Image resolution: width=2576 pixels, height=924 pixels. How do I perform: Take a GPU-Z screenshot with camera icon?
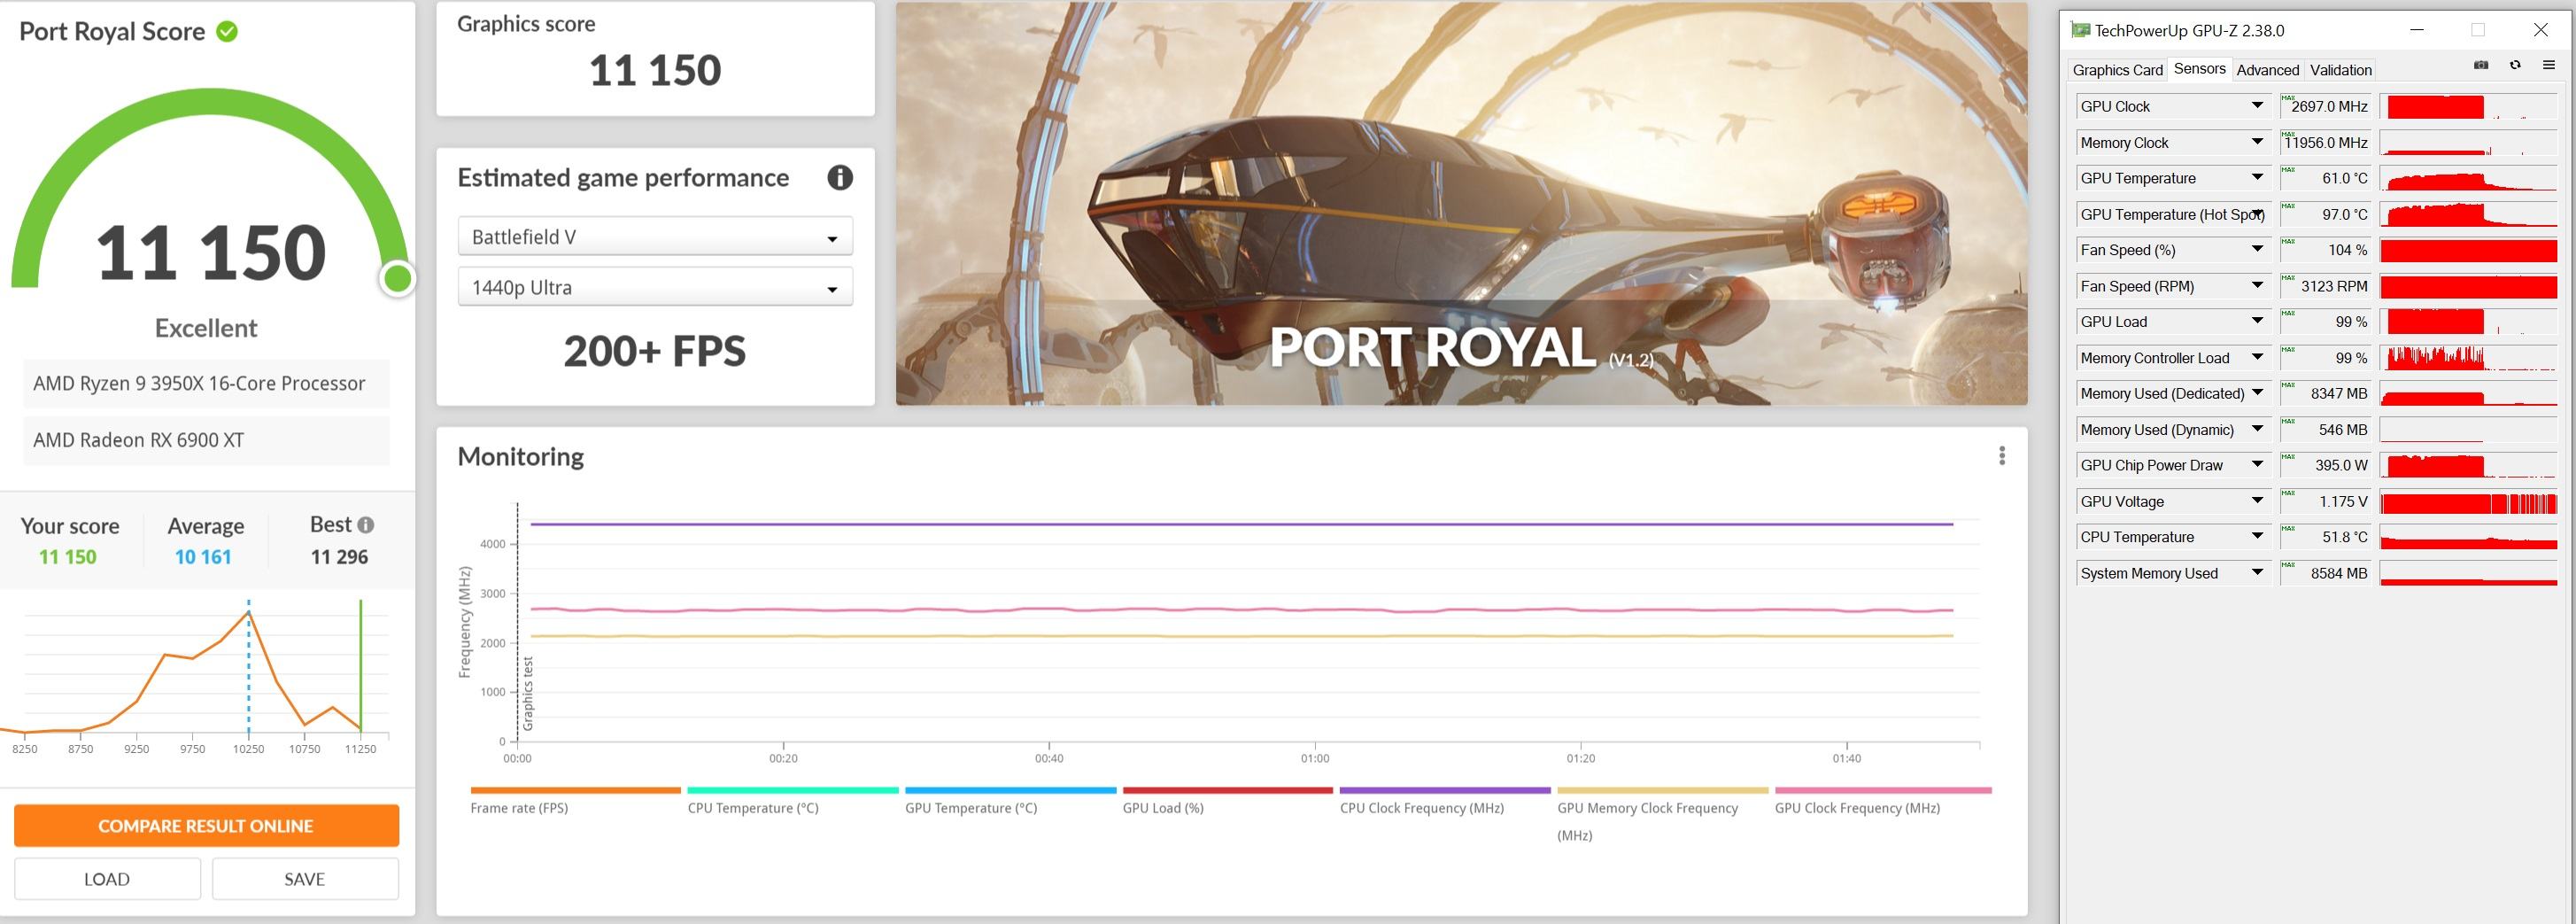[x=2481, y=65]
